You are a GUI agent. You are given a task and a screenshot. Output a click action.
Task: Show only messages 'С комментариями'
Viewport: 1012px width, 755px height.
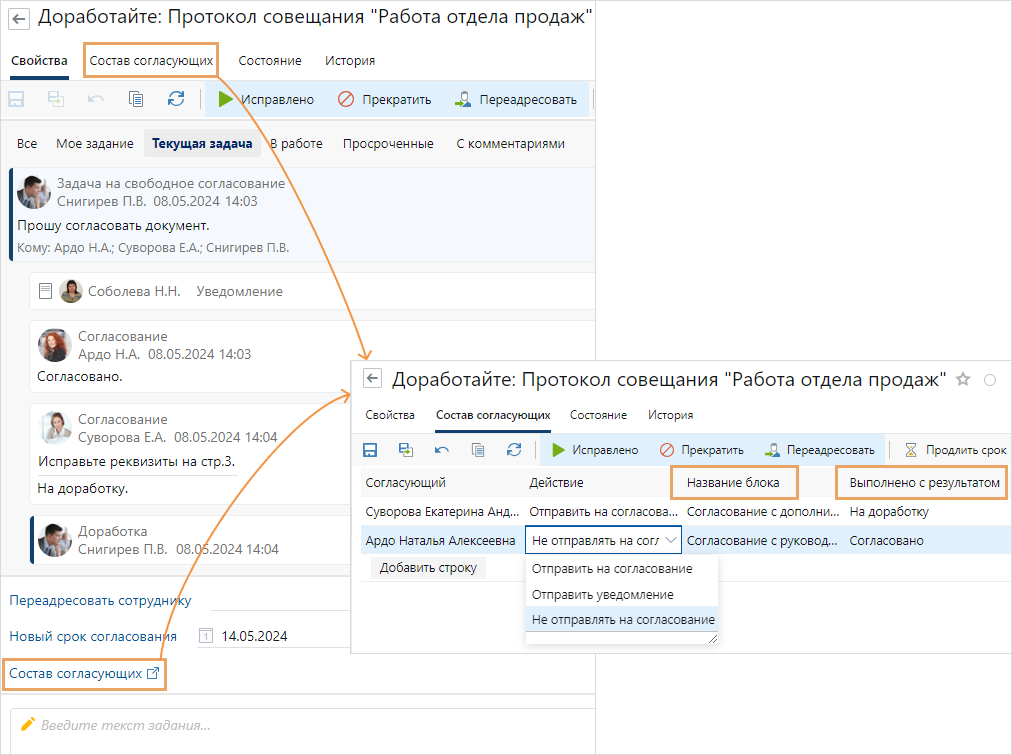click(510, 143)
